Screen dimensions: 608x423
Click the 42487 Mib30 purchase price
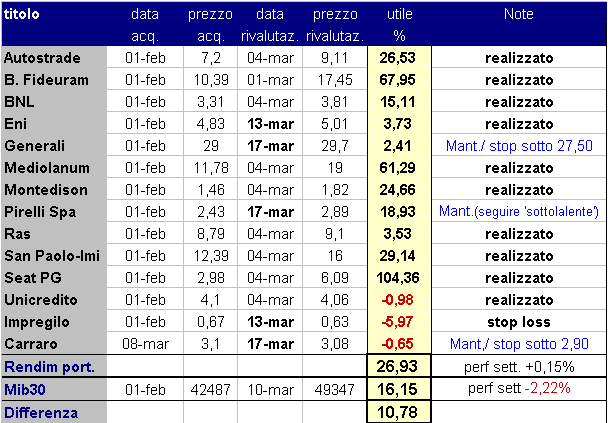(x=211, y=390)
